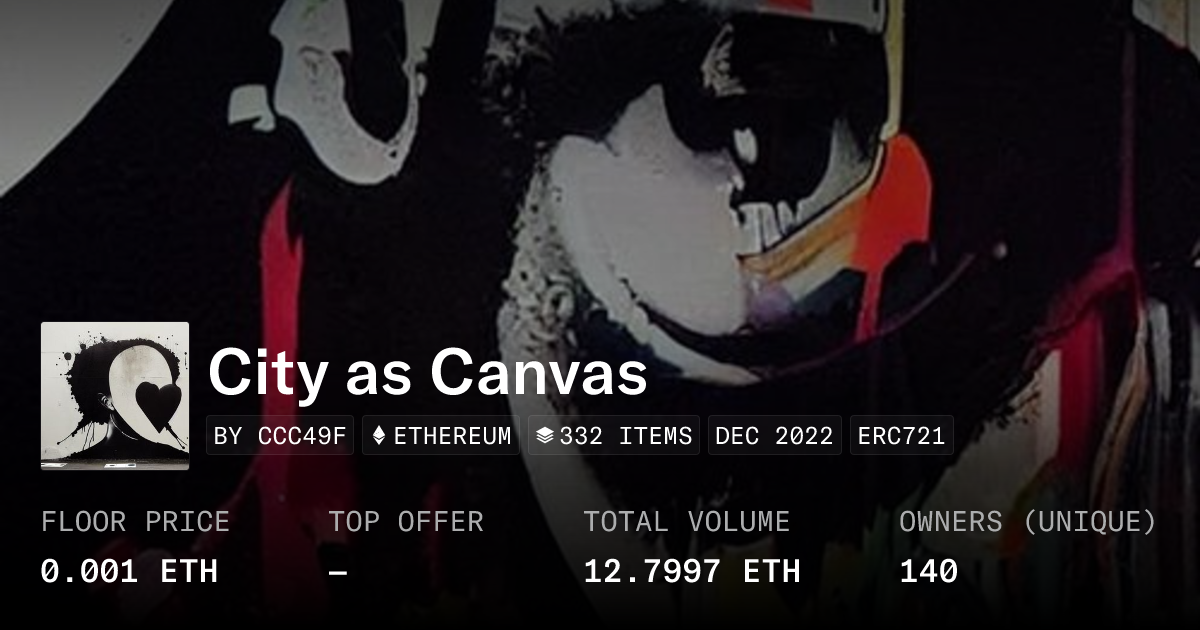Click the top offer dash value
This screenshot has width=1200, height=630.
coord(338,572)
